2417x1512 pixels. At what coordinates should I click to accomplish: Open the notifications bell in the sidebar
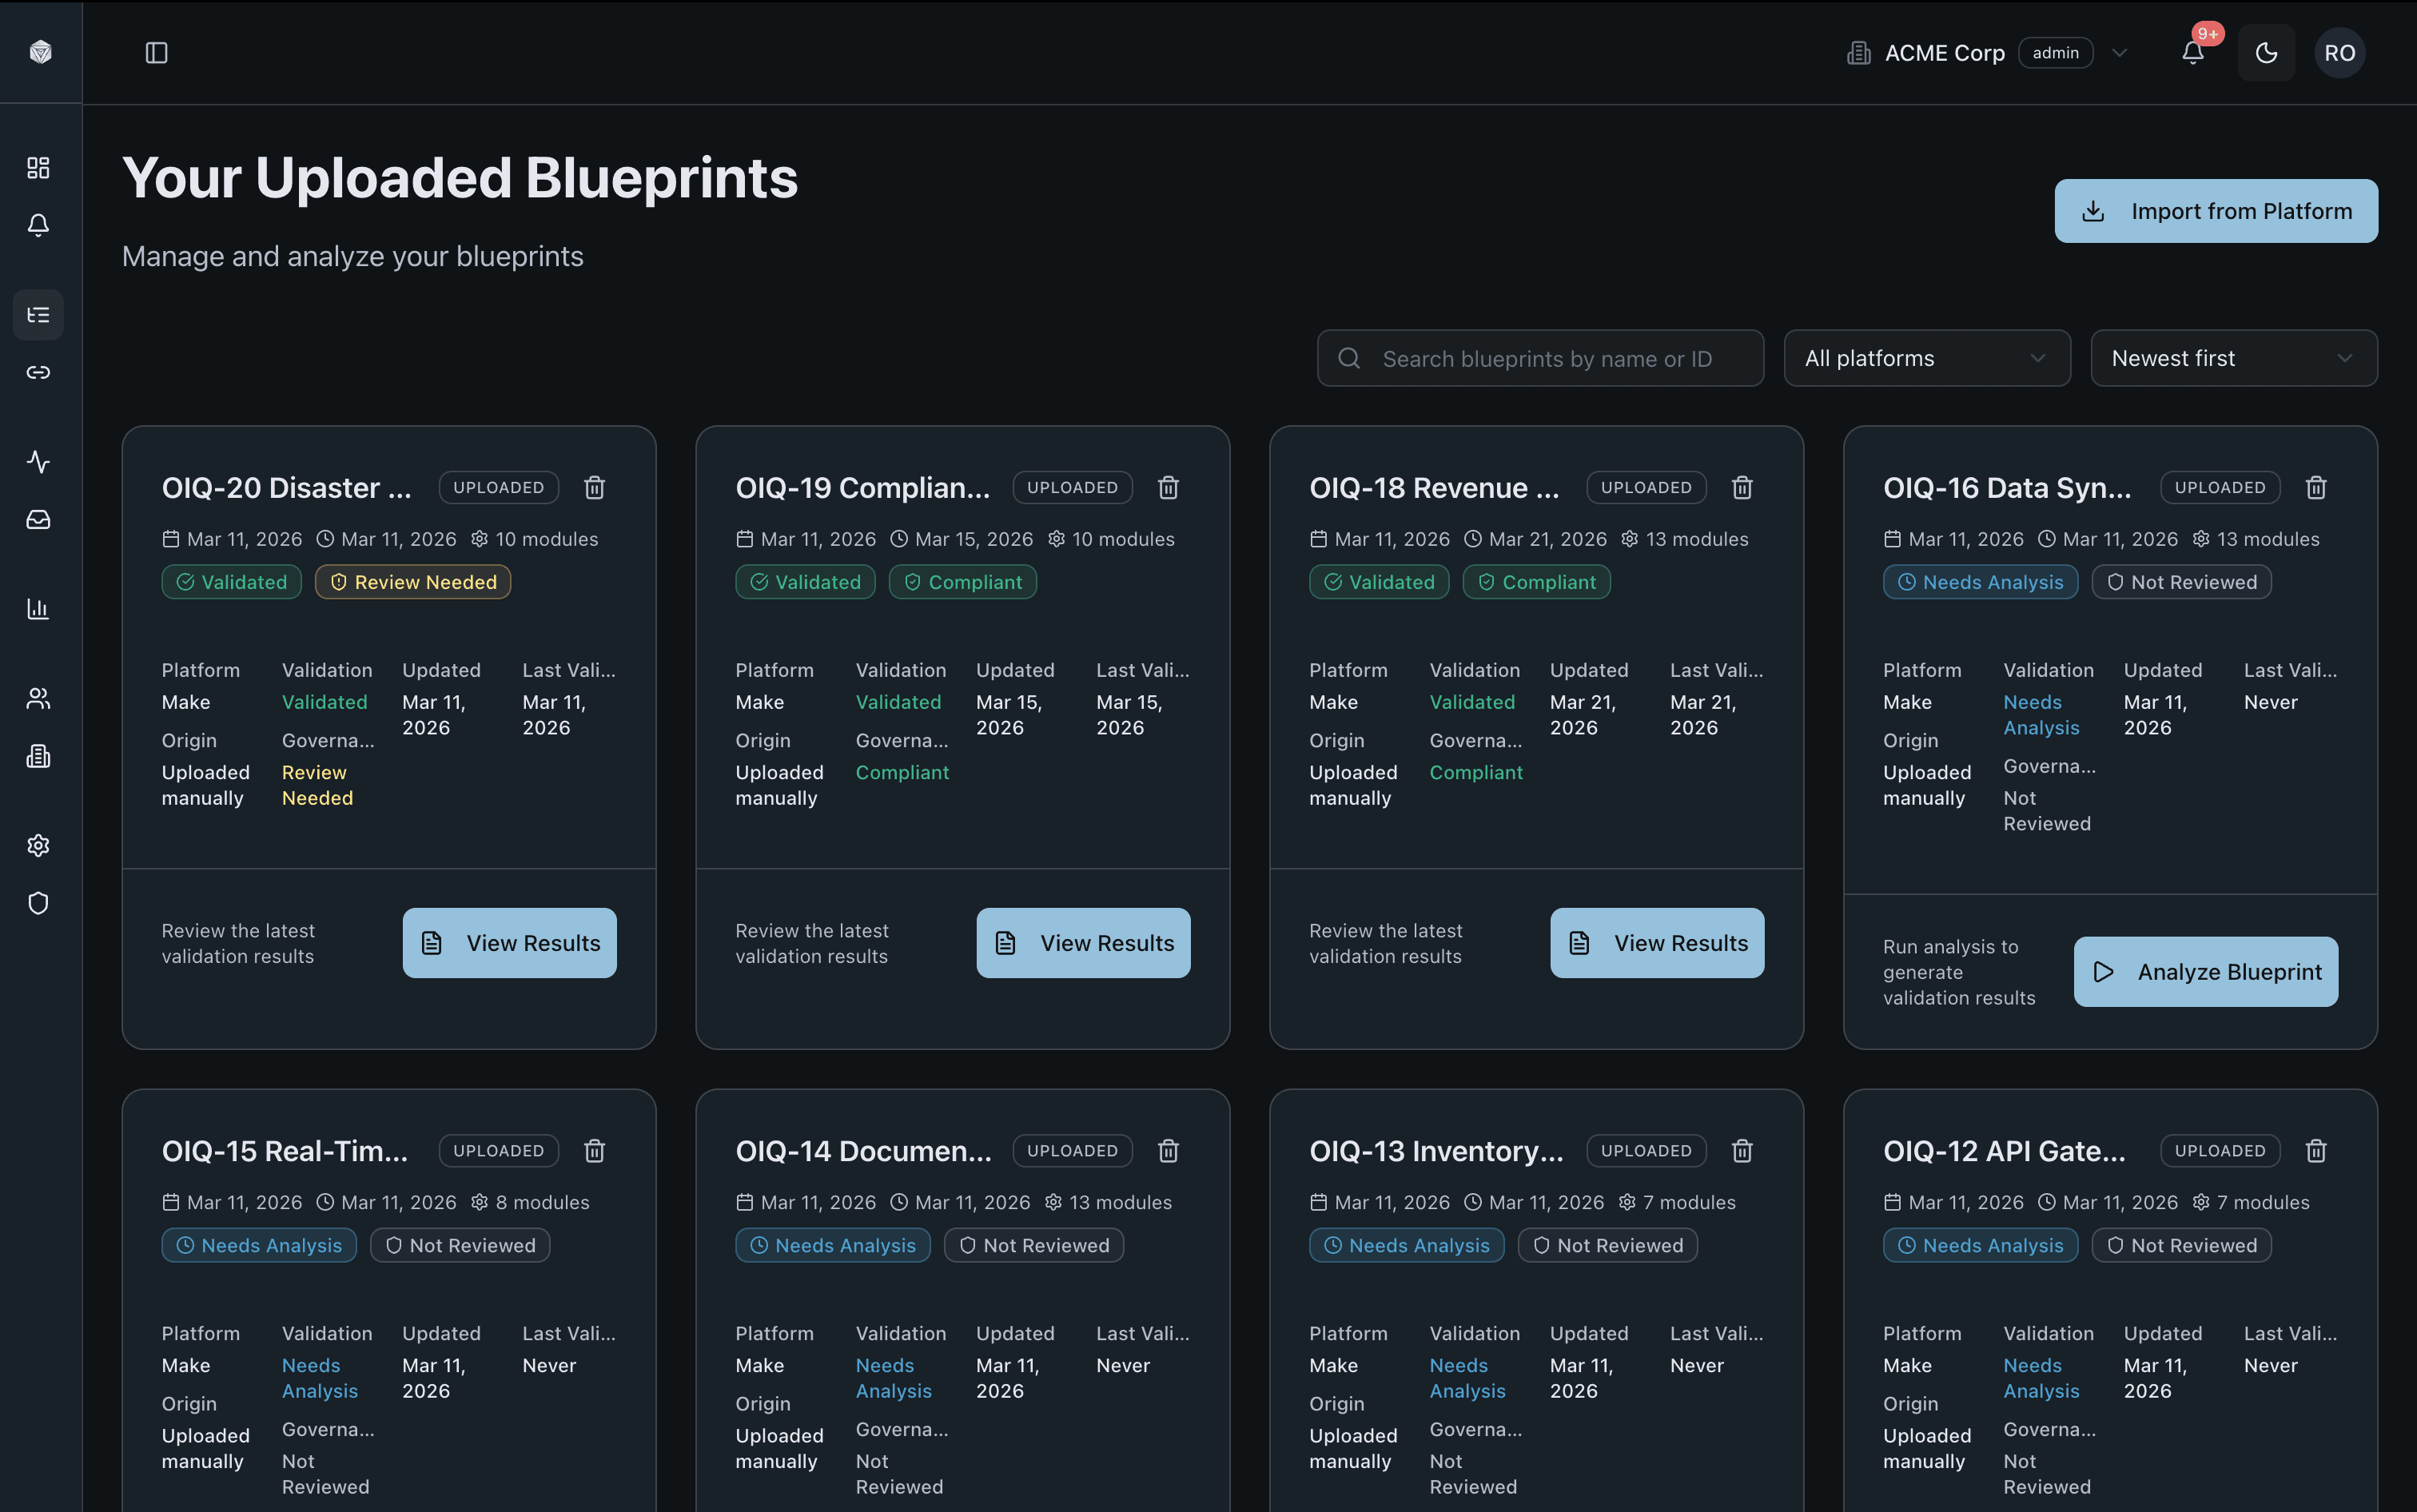tap(38, 226)
